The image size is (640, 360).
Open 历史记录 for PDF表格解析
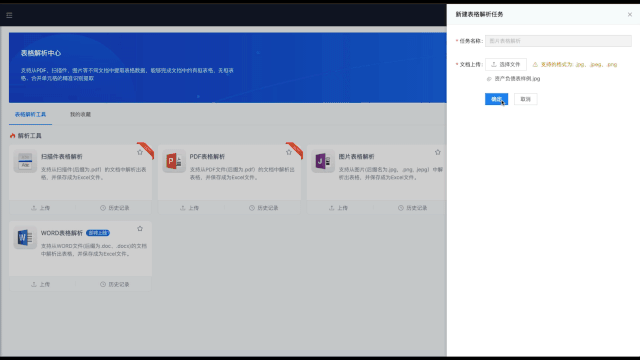click(264, 208)
